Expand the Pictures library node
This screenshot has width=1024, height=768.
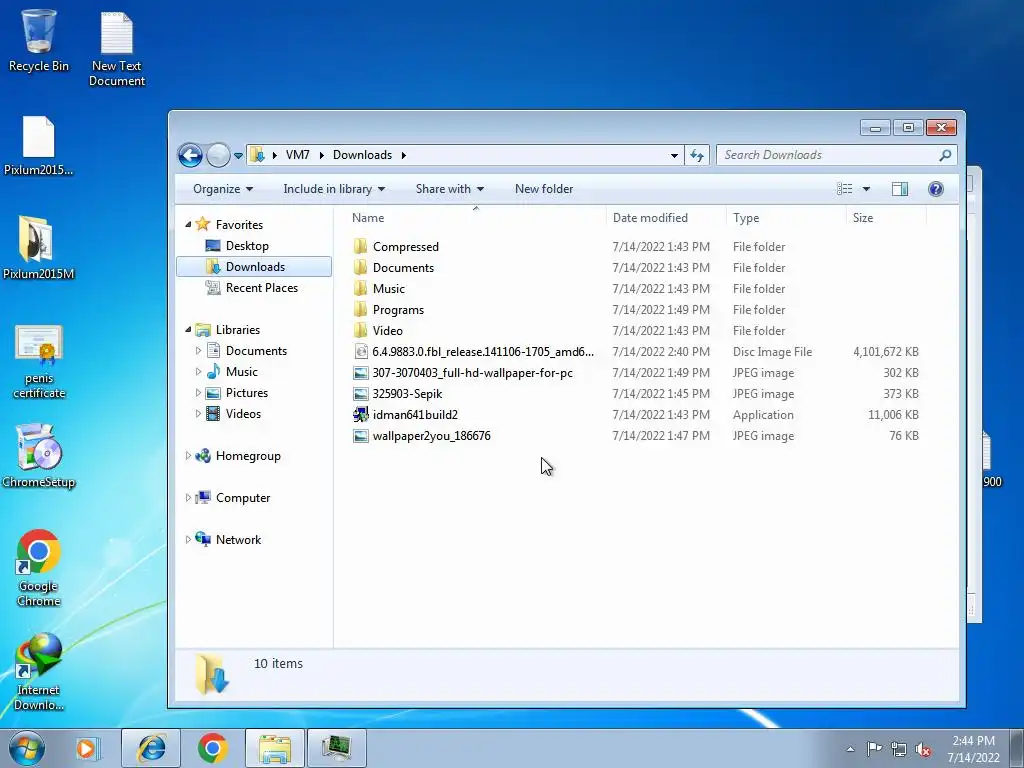tap(198, 392)
